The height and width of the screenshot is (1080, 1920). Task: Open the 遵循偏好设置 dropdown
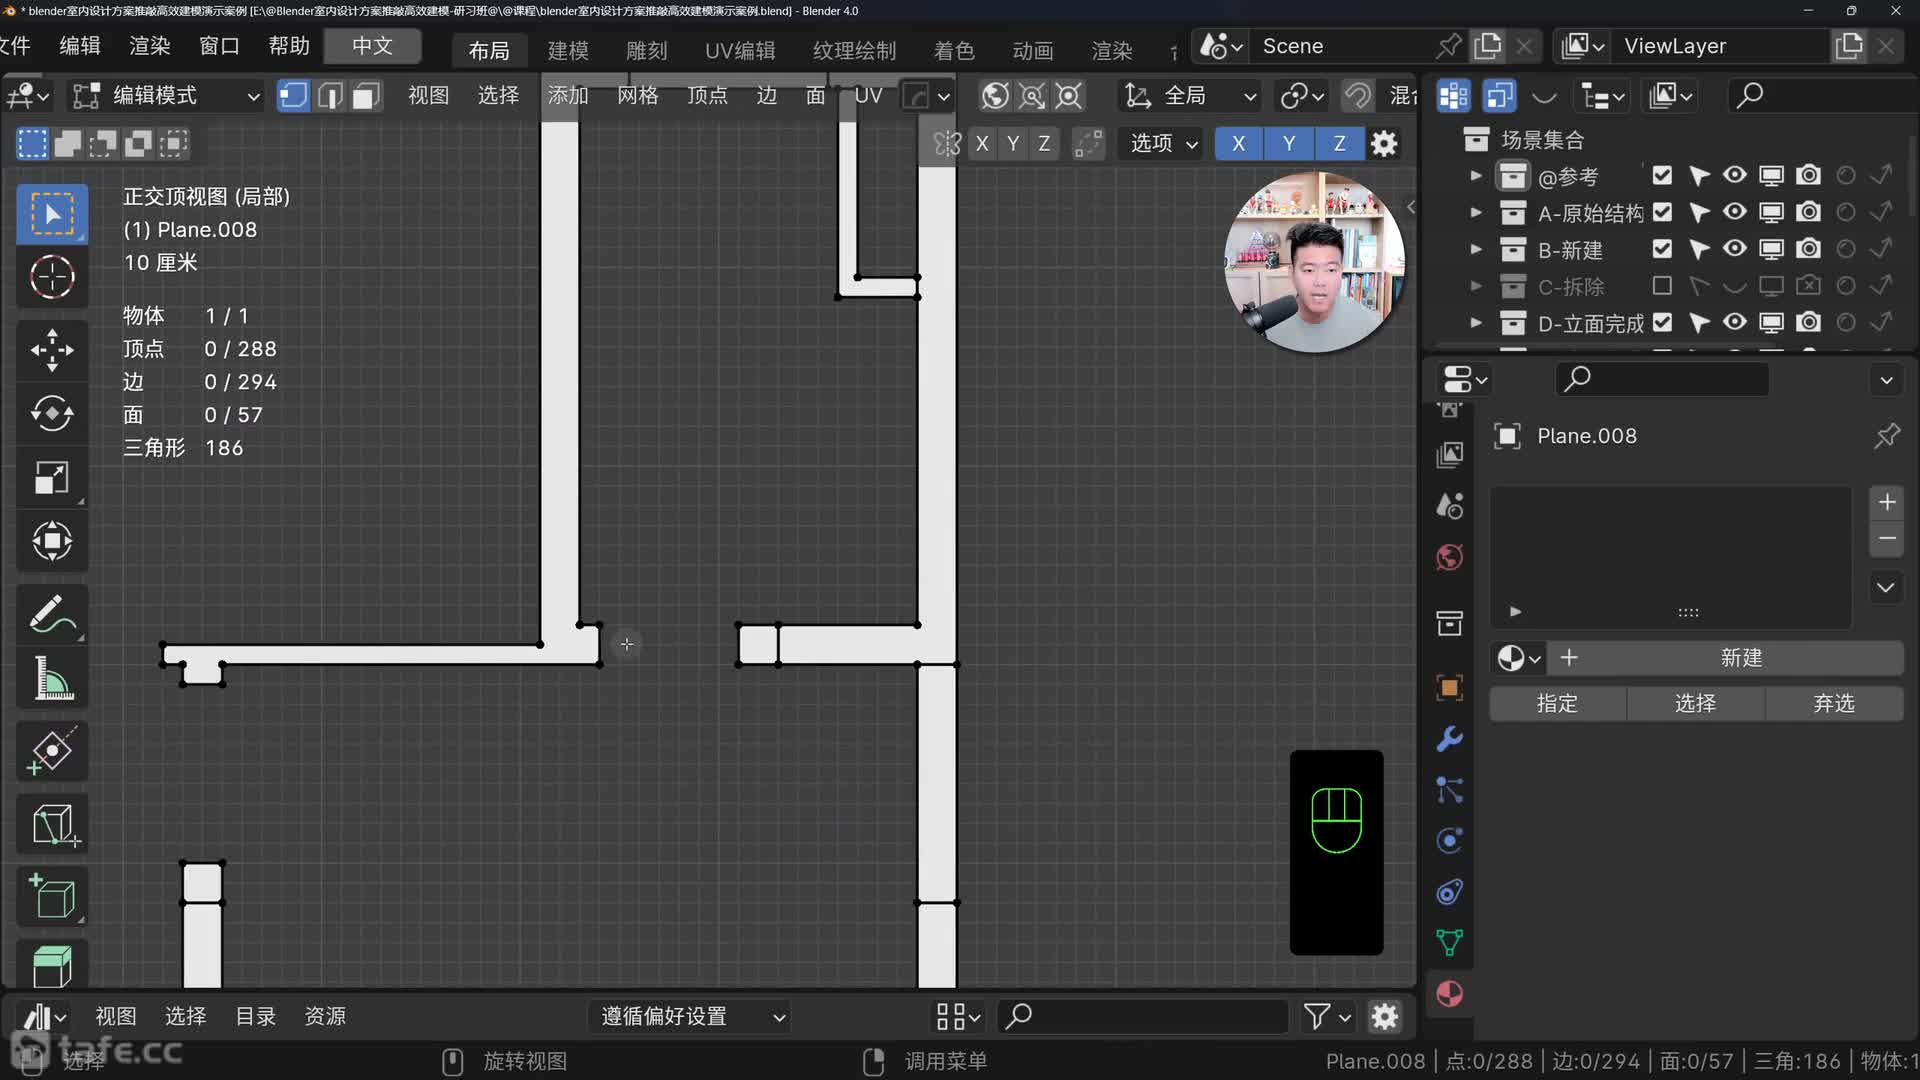692,1017
